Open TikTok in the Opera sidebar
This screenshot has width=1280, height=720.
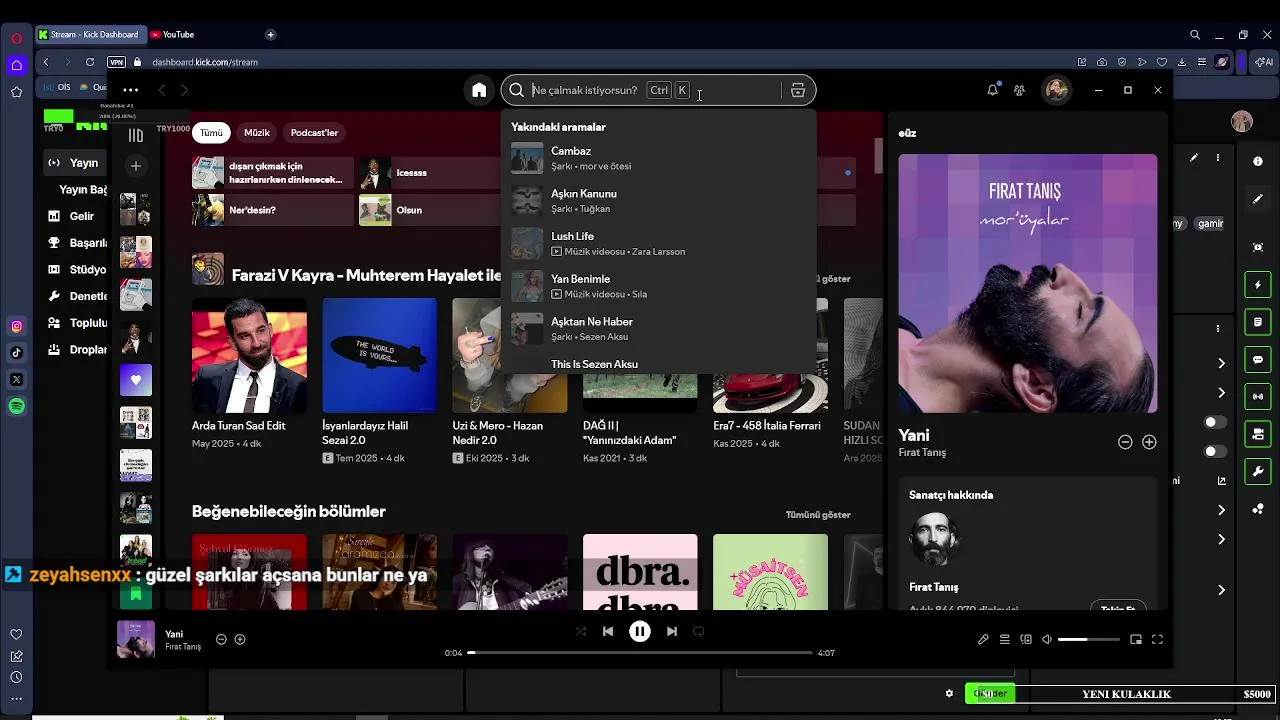[16, 352]
